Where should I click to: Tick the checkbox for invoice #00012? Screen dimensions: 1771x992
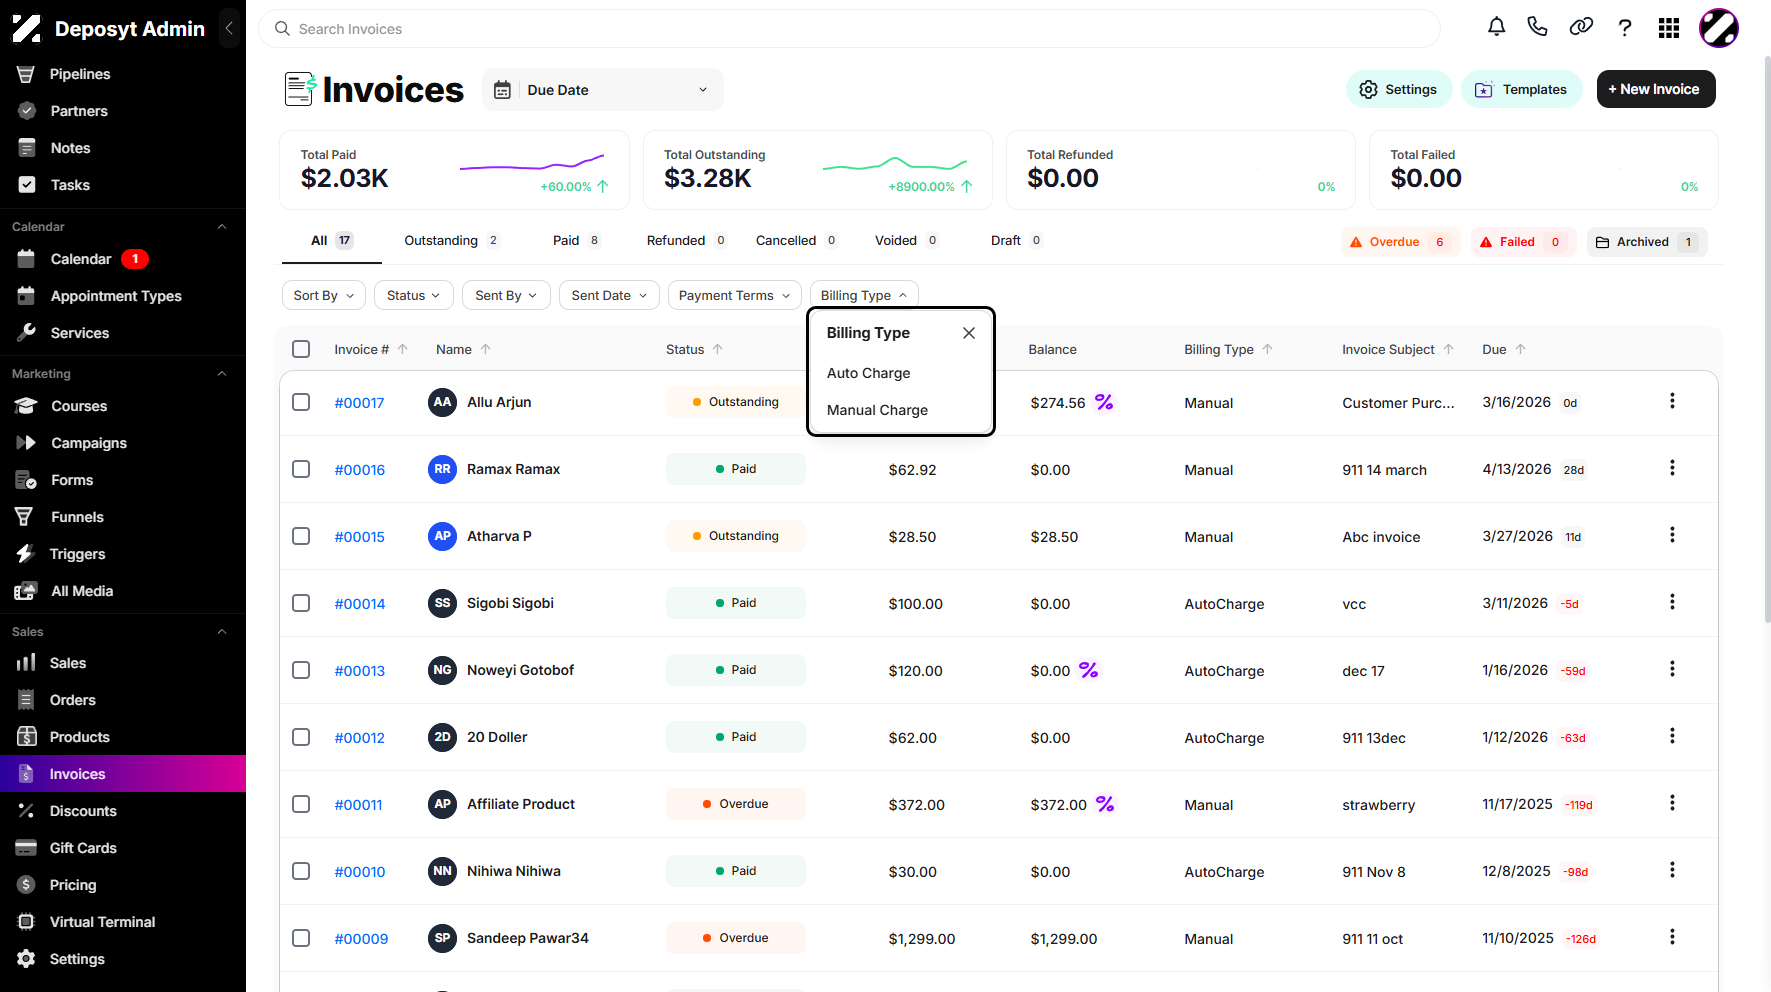tap(301, 737)
